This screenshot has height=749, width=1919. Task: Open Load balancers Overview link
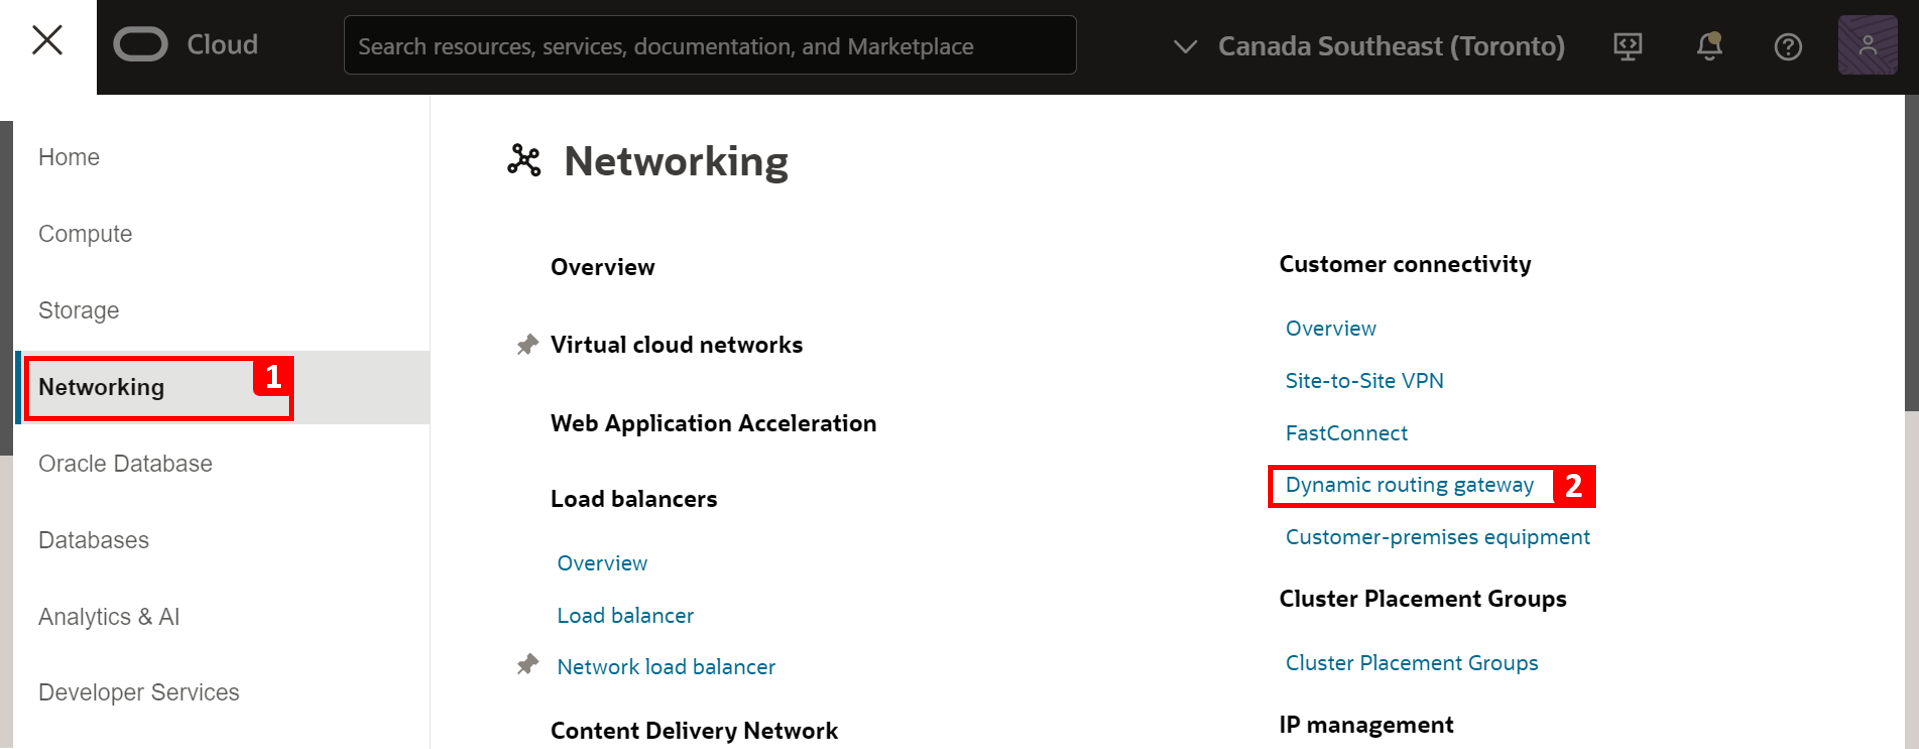(602, 563)
